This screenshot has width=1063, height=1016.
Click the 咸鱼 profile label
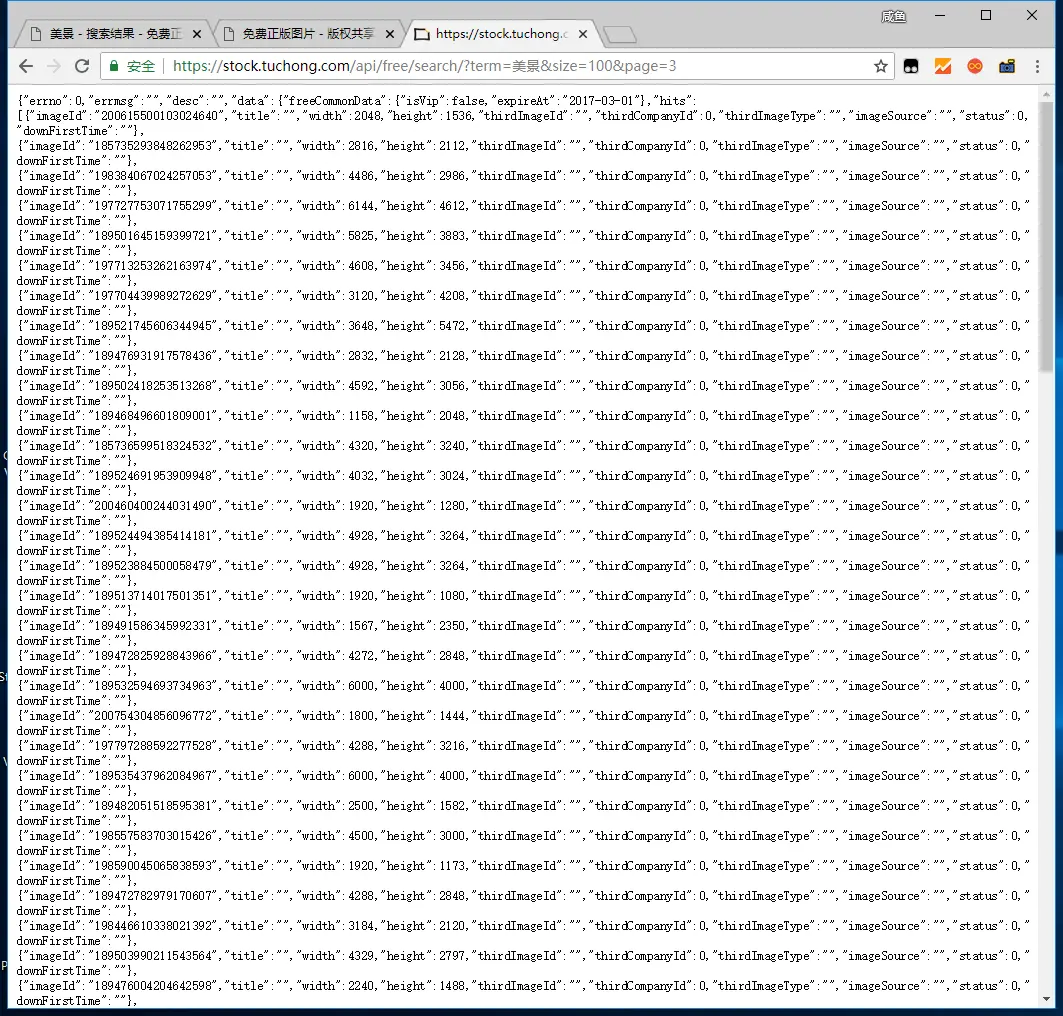(x=894, y=16)
